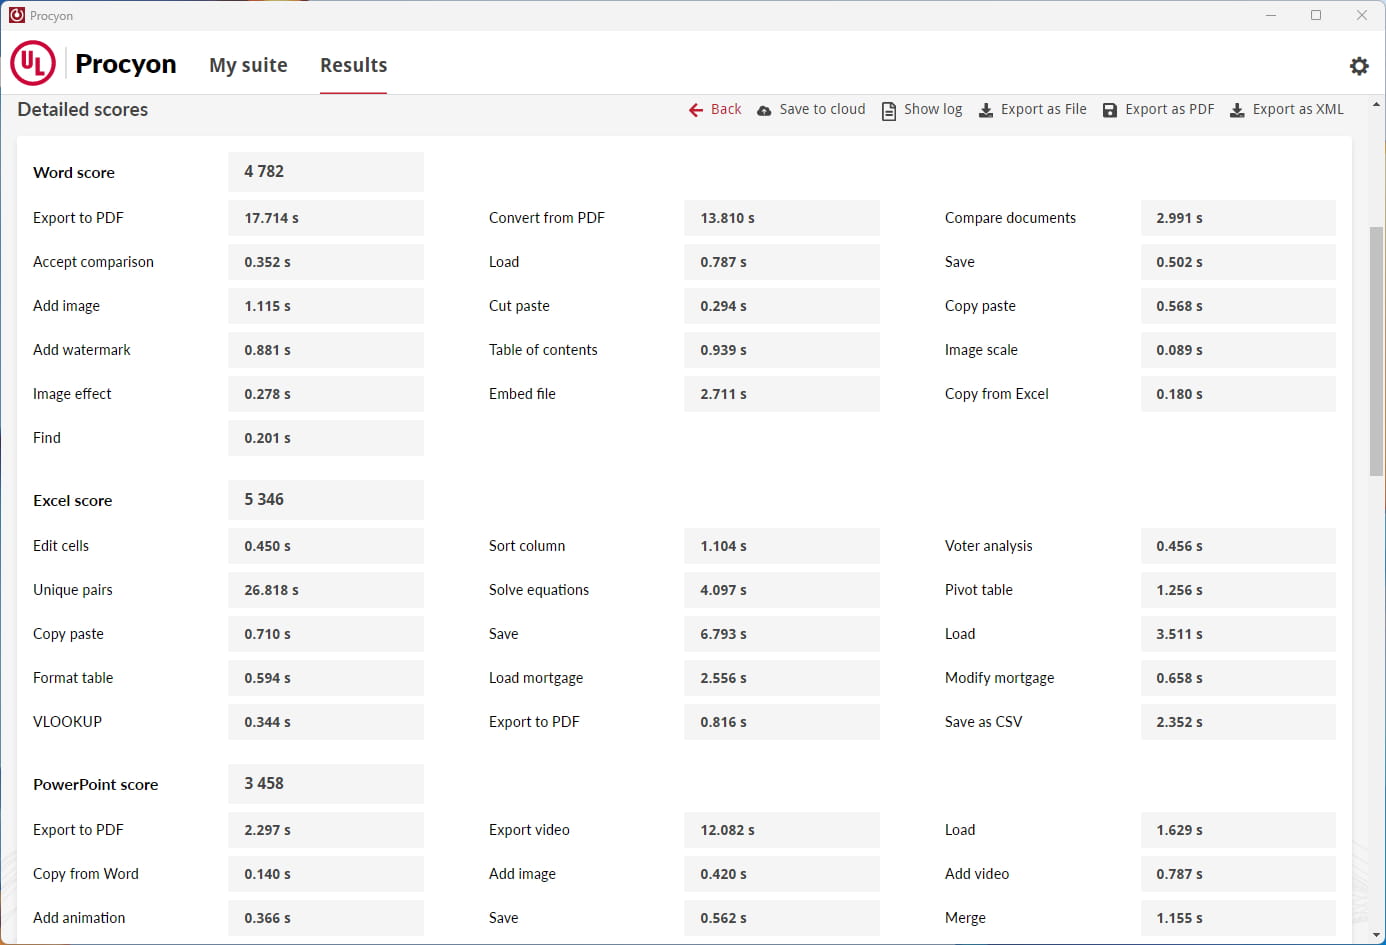Viewport: 1386px width, 945px height.
Task: Click the PowerPoint score value 3 458
Action: (x=326, y=784)
